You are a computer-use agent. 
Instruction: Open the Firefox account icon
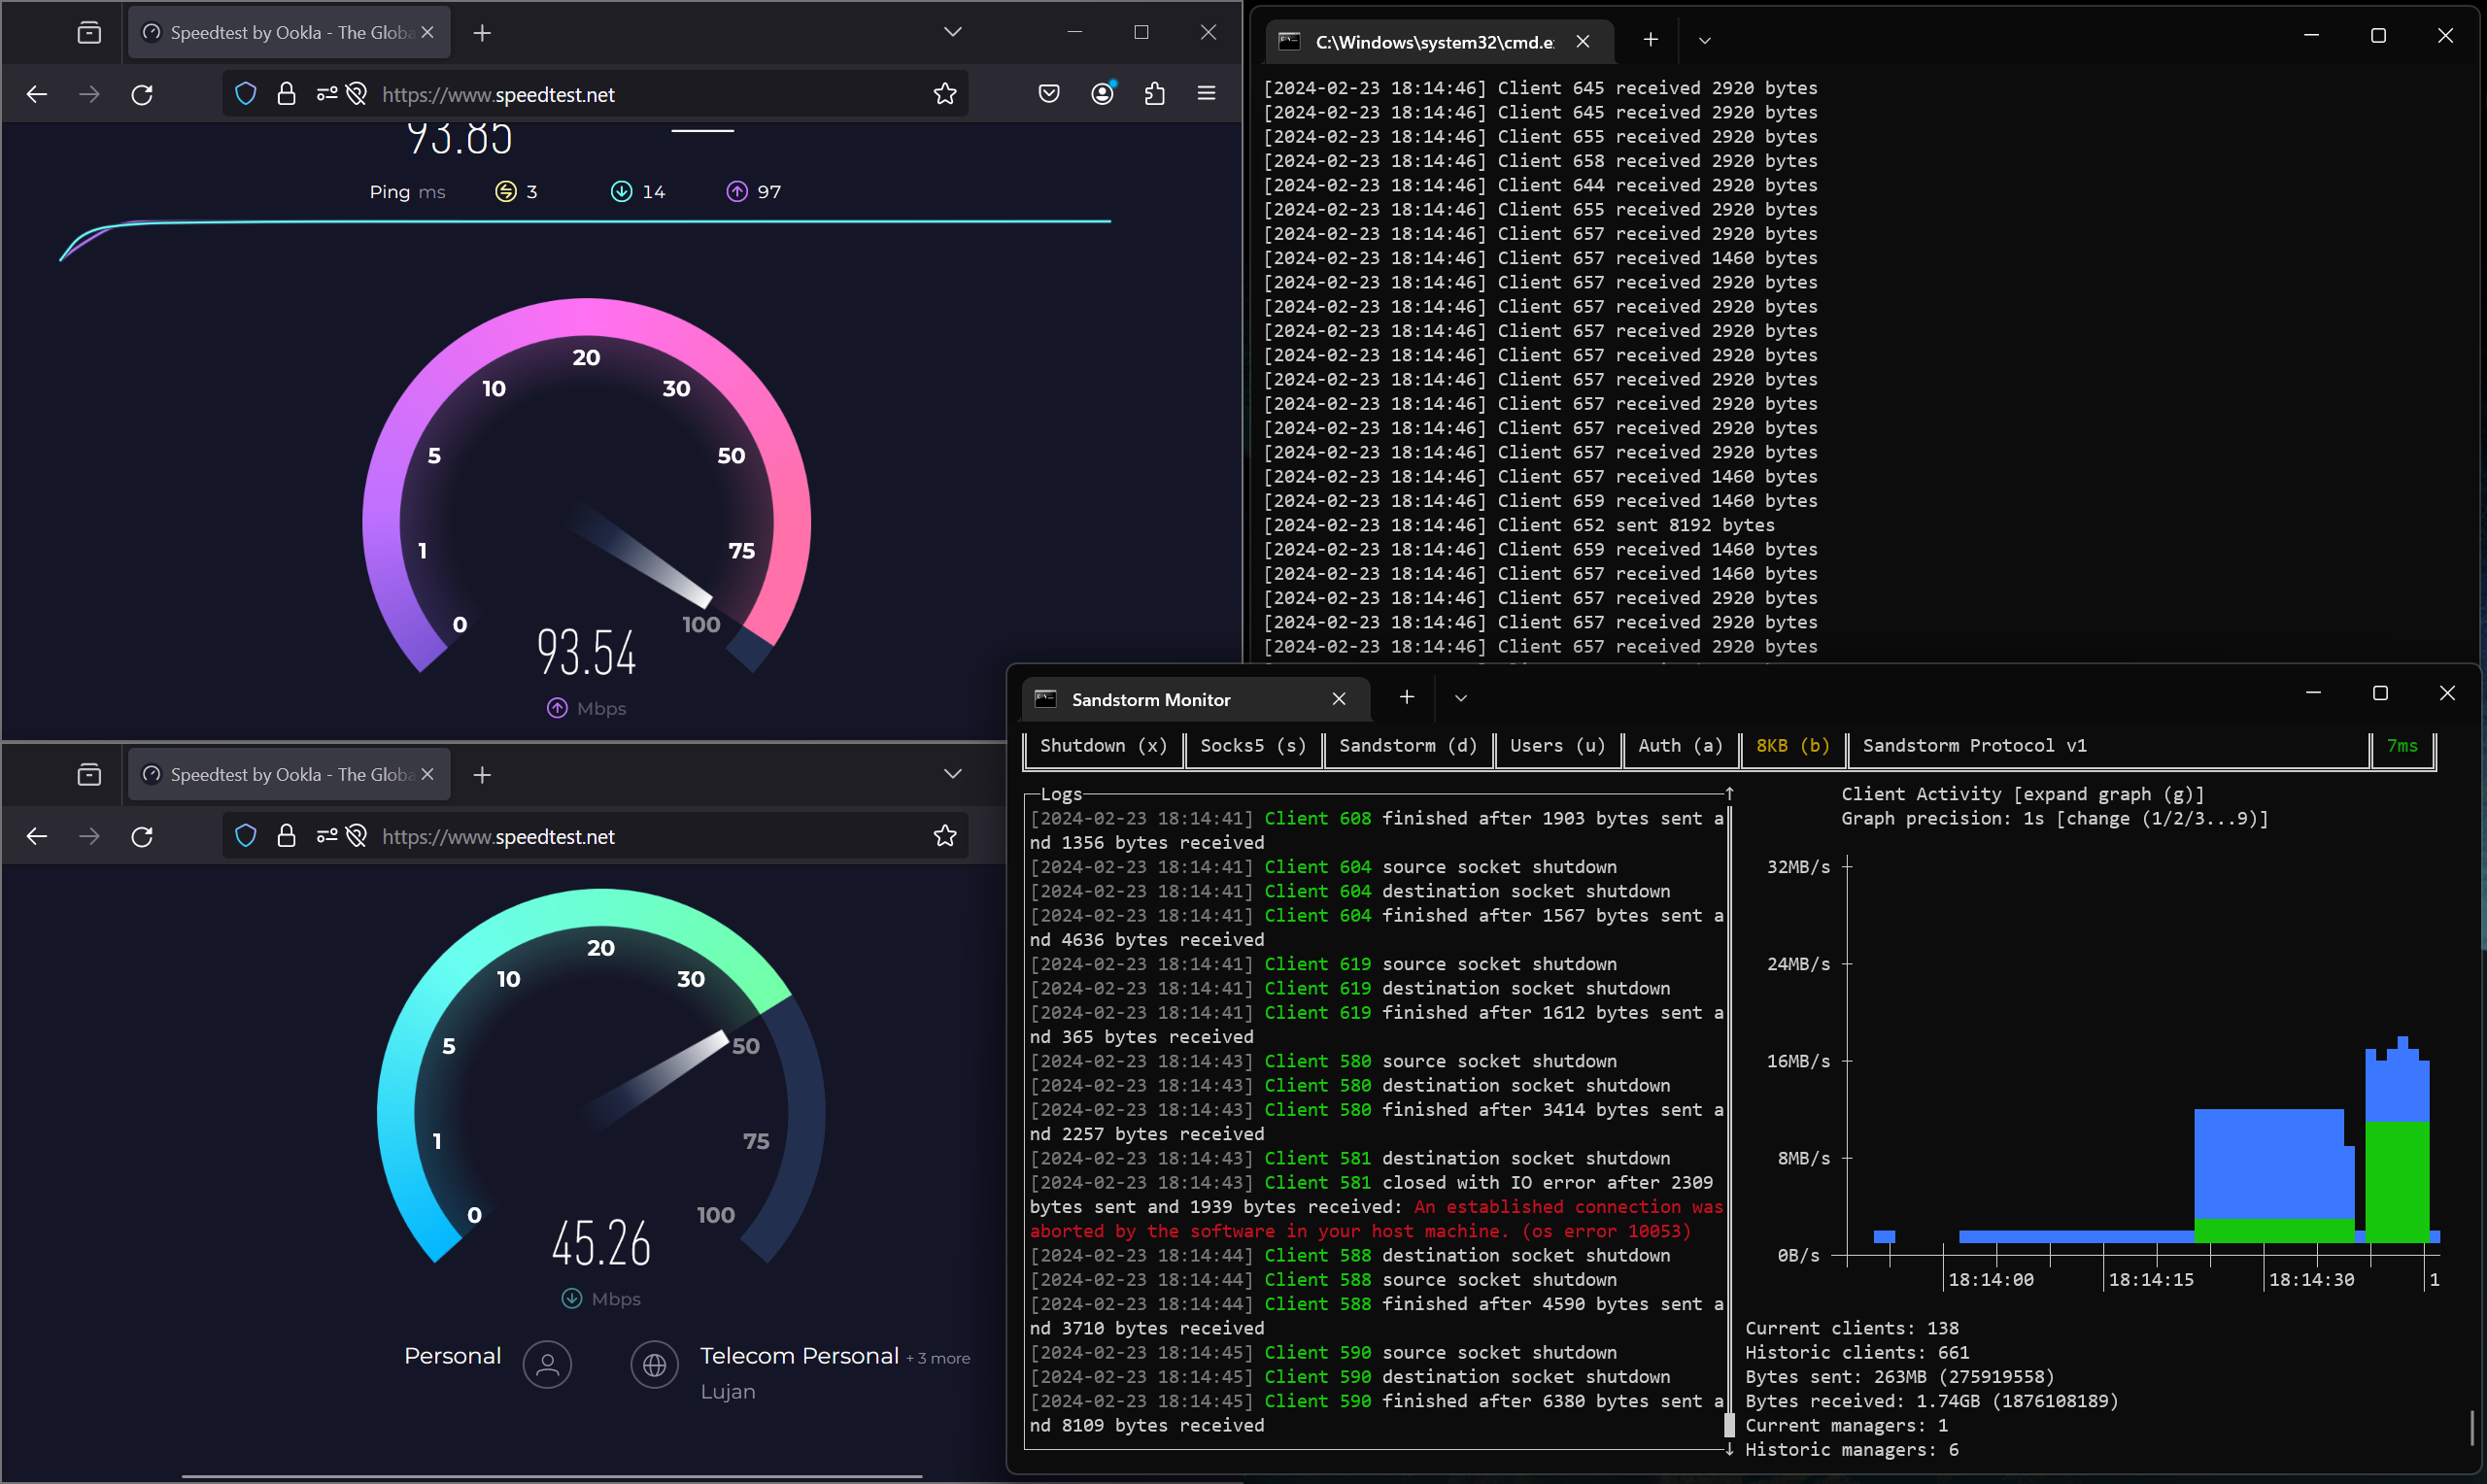[1102, 94]
